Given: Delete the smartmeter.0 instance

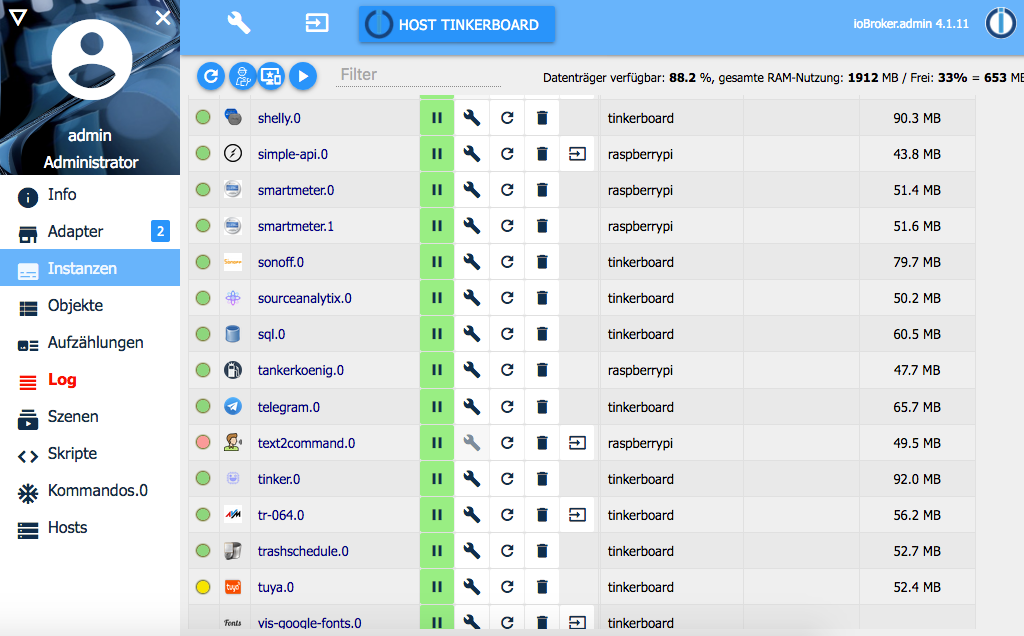Looking at the screenshot, I should (x=542, y=190).
